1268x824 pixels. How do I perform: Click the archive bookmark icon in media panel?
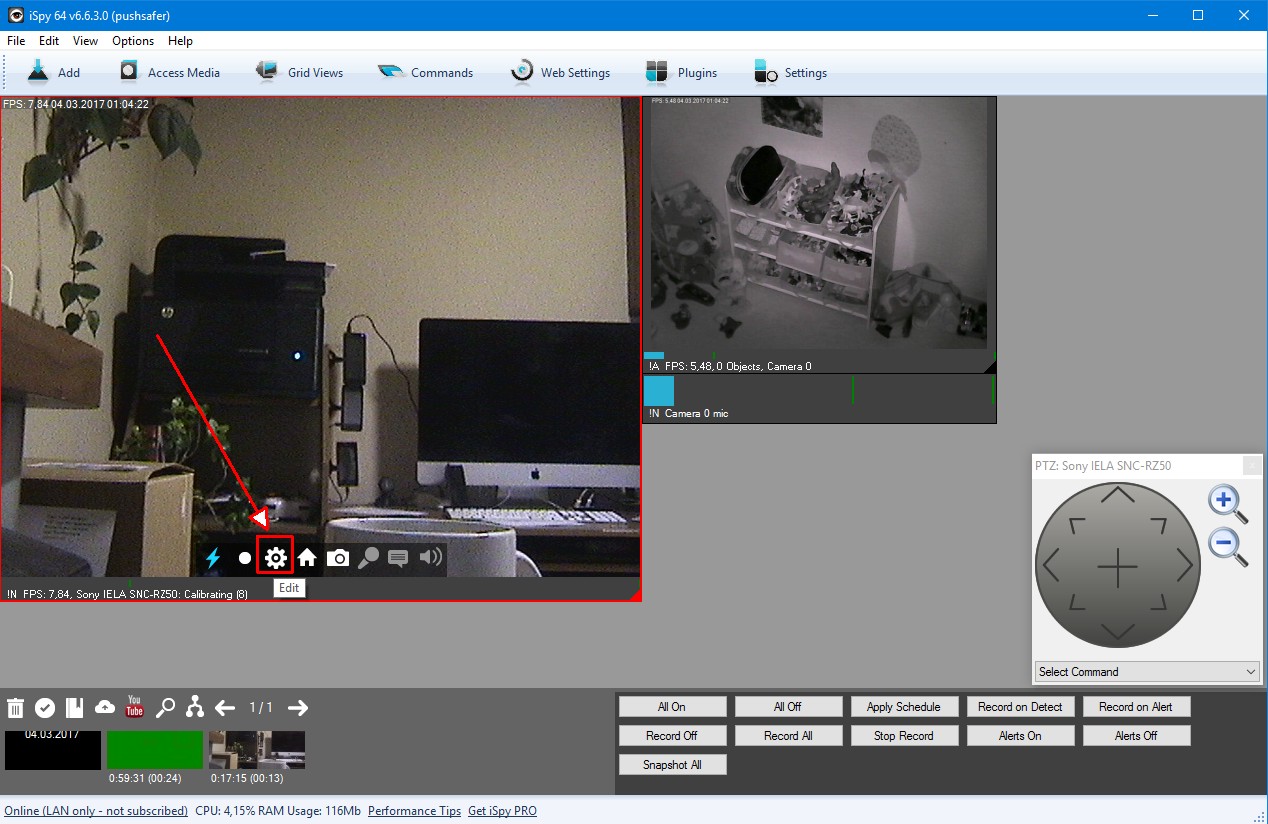(x=74, y=708)
